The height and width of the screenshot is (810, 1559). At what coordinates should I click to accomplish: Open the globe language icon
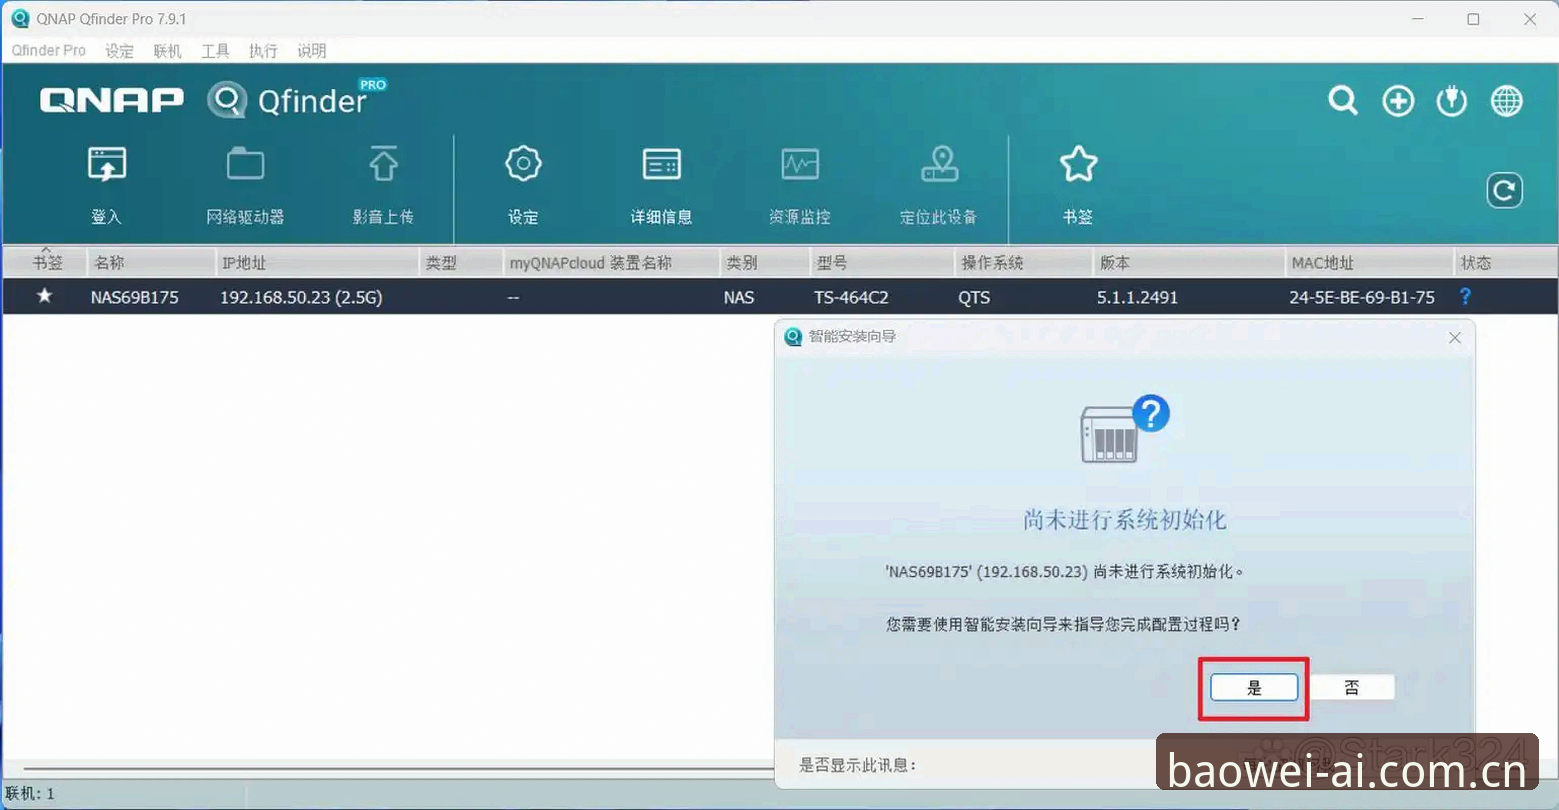pyautogui.click(x=1507, y=101)
